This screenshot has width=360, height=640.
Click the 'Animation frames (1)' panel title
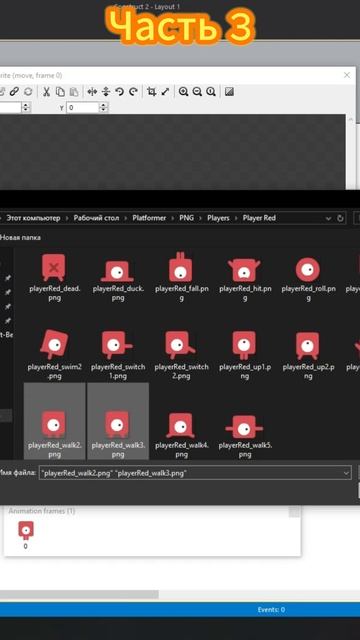pyautogui.click(x=42, y=511)
